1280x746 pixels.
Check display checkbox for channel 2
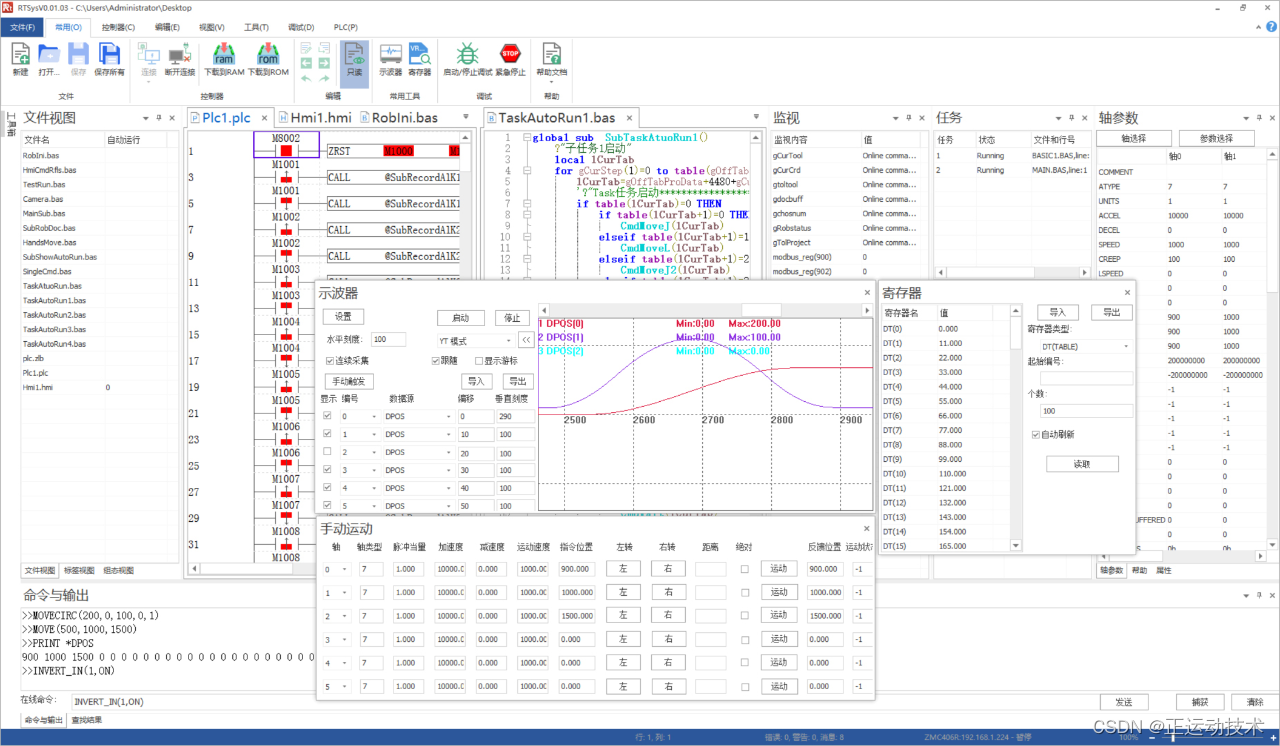tap(327, 452)
